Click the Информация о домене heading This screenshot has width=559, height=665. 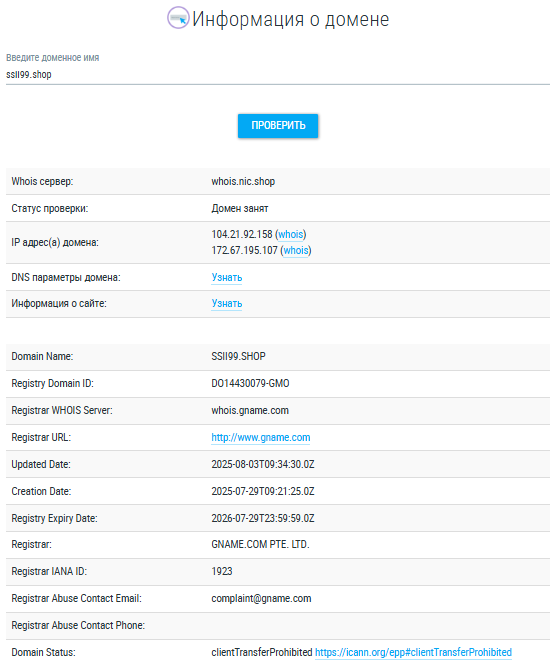click(x=291, y=19)
